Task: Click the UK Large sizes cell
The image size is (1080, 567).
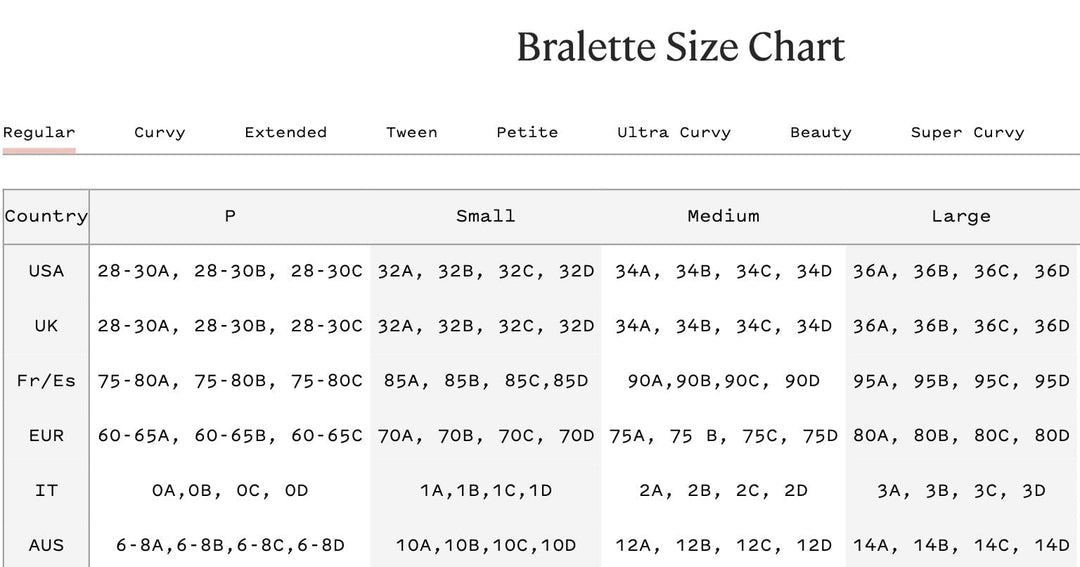Action: pyautogui.click(x=961, y=325)
